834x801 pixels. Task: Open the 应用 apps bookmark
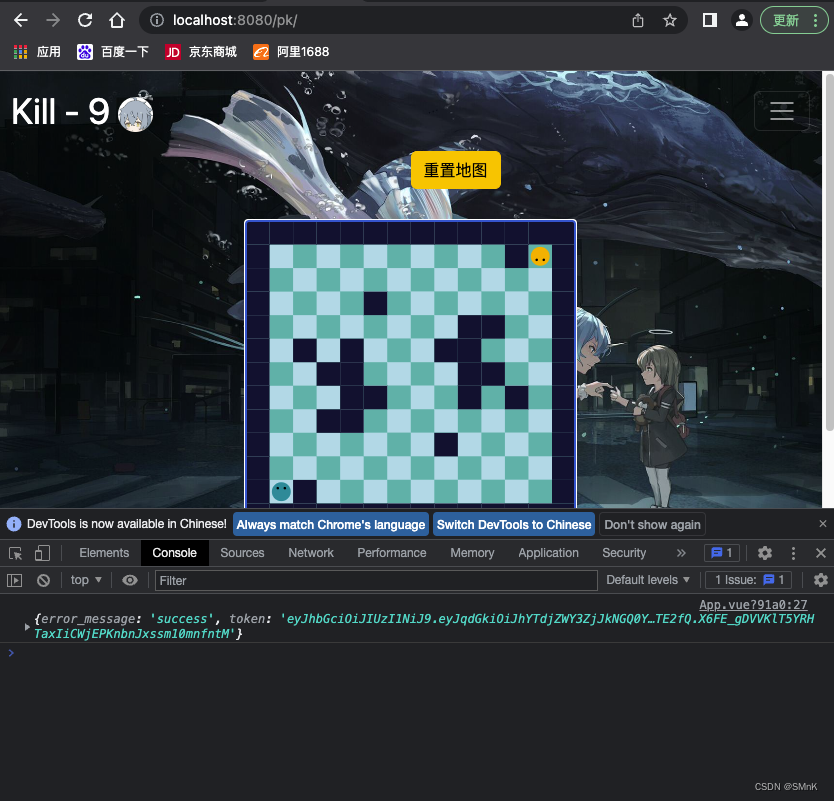click(x=37, y=52)
